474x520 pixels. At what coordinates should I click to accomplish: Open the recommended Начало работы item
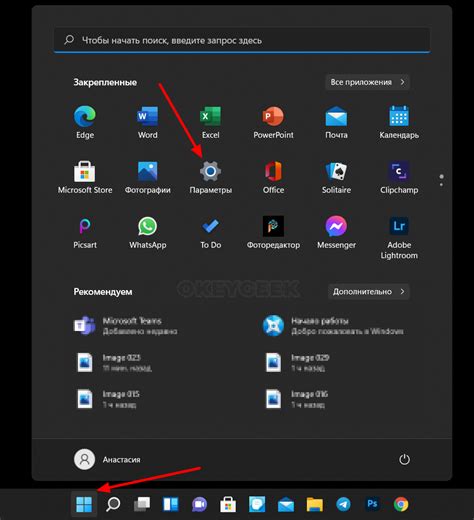tap(333, 326)
